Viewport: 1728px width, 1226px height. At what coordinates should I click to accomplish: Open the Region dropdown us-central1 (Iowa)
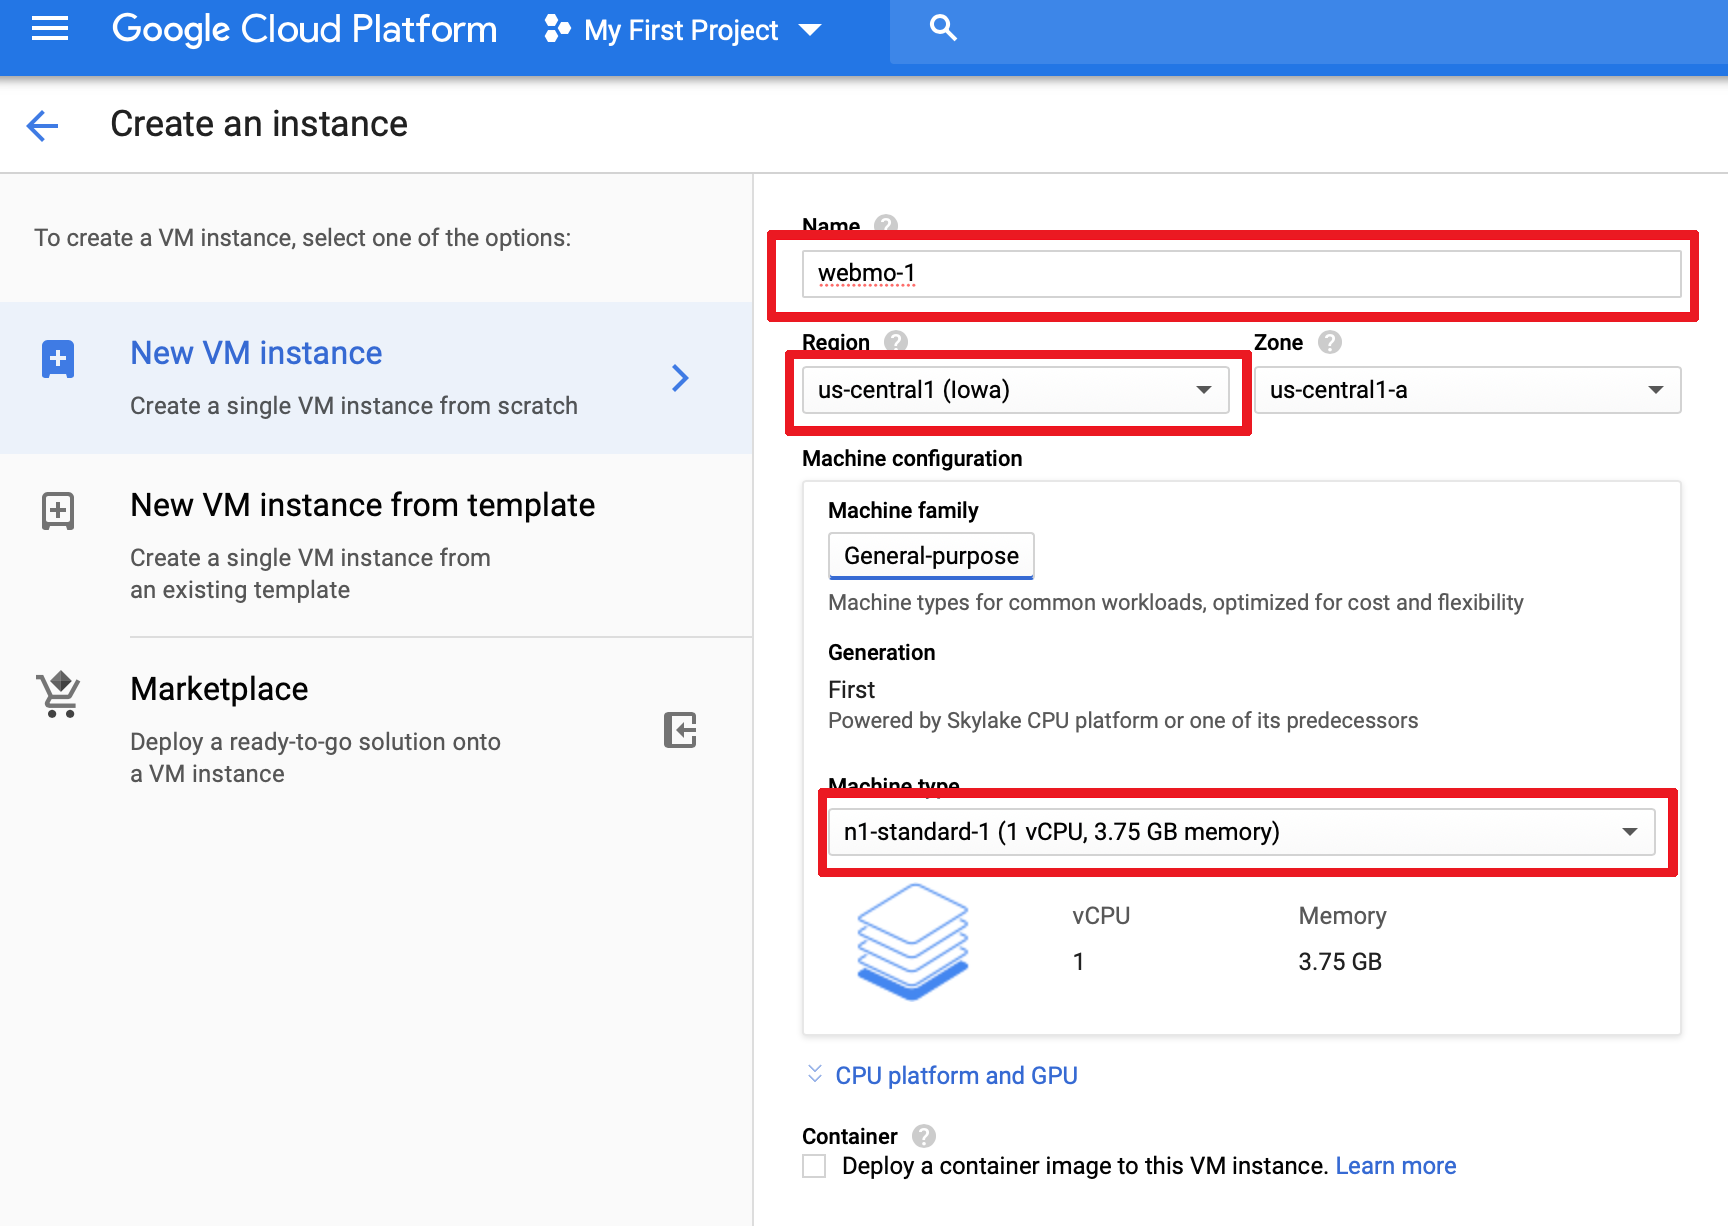point(1015,390)
